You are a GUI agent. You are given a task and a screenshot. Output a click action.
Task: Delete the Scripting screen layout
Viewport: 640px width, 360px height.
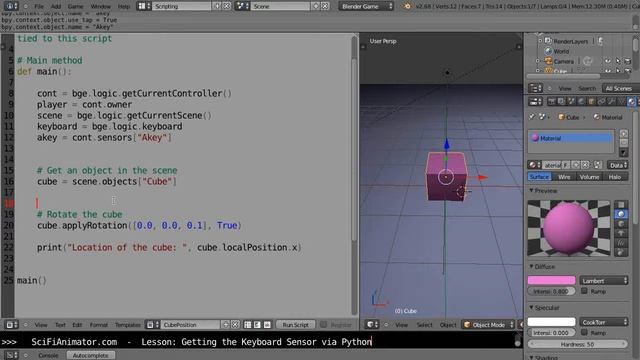(226, 6)
